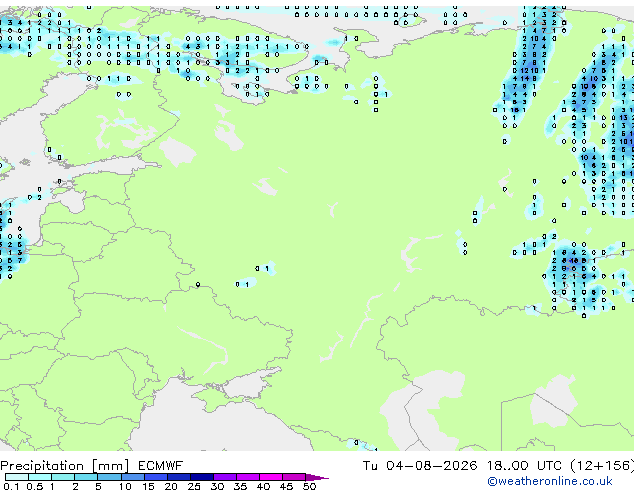Click the '18..00 UTC' time text
634x490 pixels.
click(524, 466)
